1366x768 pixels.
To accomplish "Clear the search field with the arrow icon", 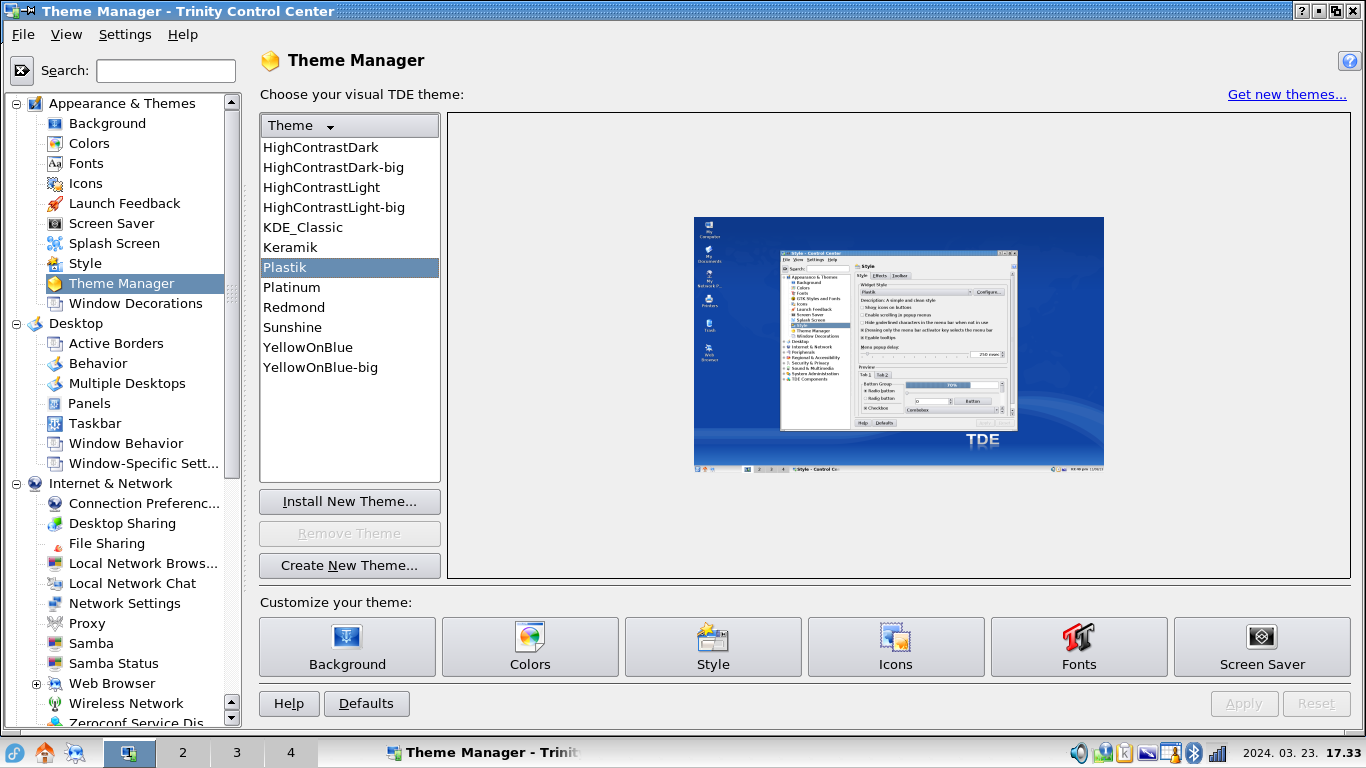I will point(22,71).
